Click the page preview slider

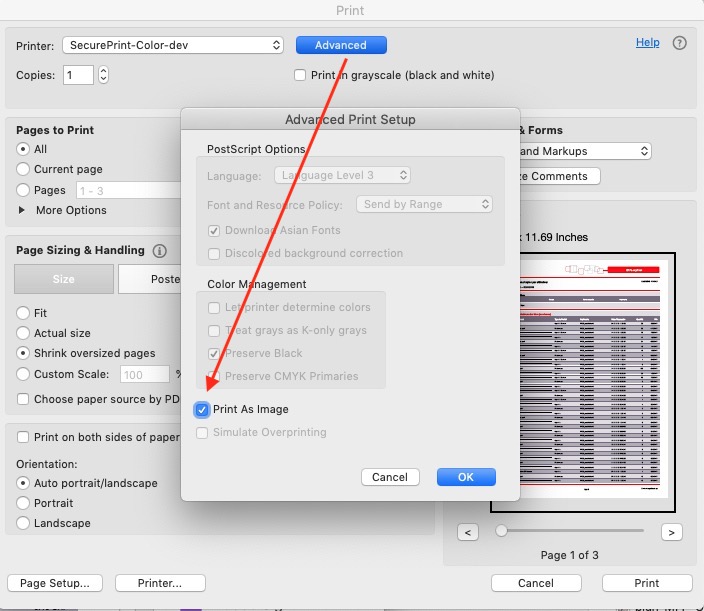click(570, 531)
